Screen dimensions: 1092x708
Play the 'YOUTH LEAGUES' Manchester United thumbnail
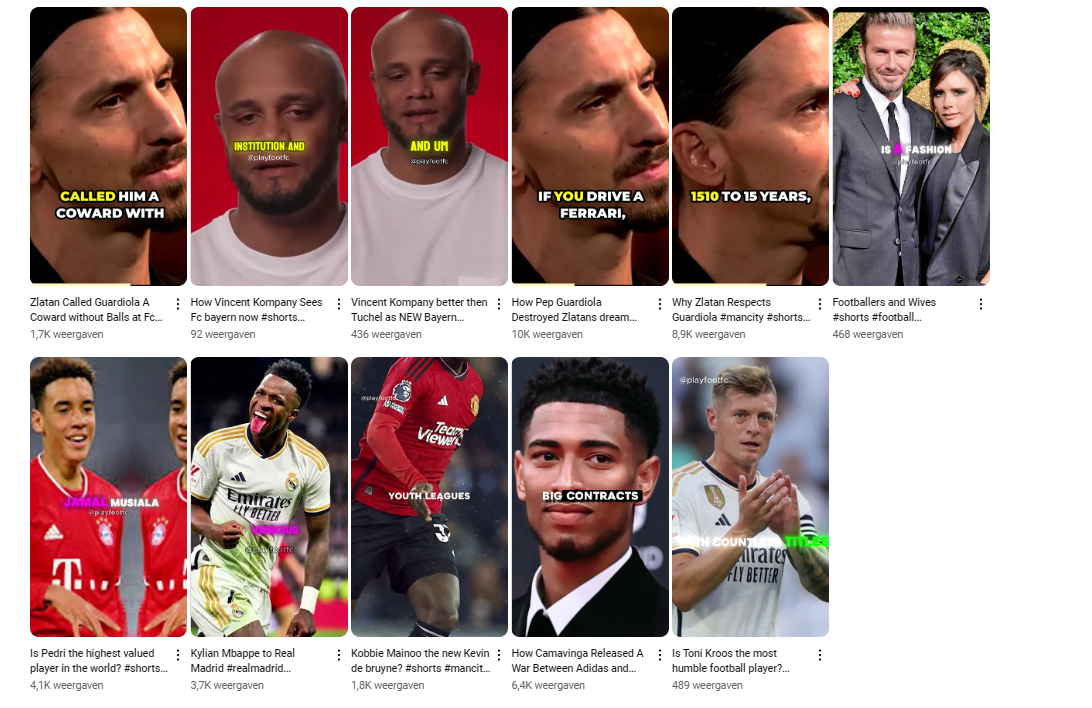[x=429, y=497]
